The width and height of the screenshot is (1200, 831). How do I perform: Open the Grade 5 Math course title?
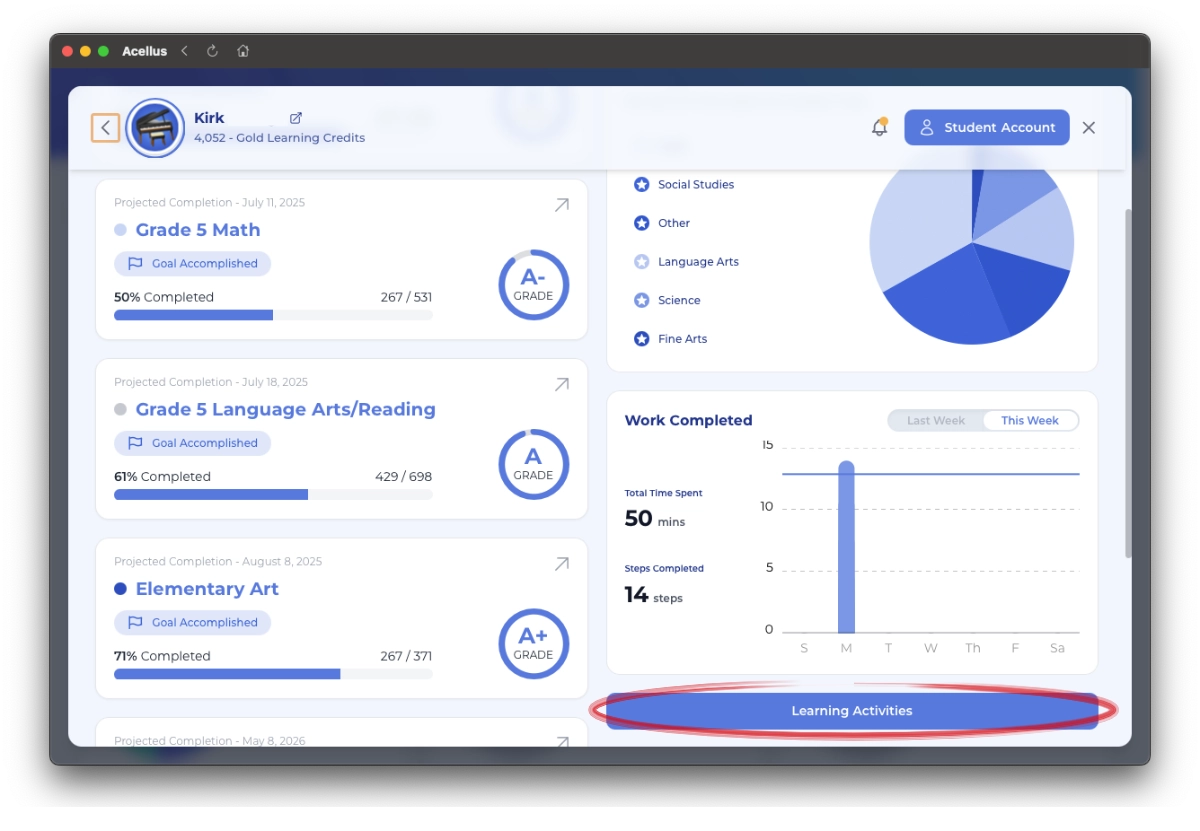(198, 230)
